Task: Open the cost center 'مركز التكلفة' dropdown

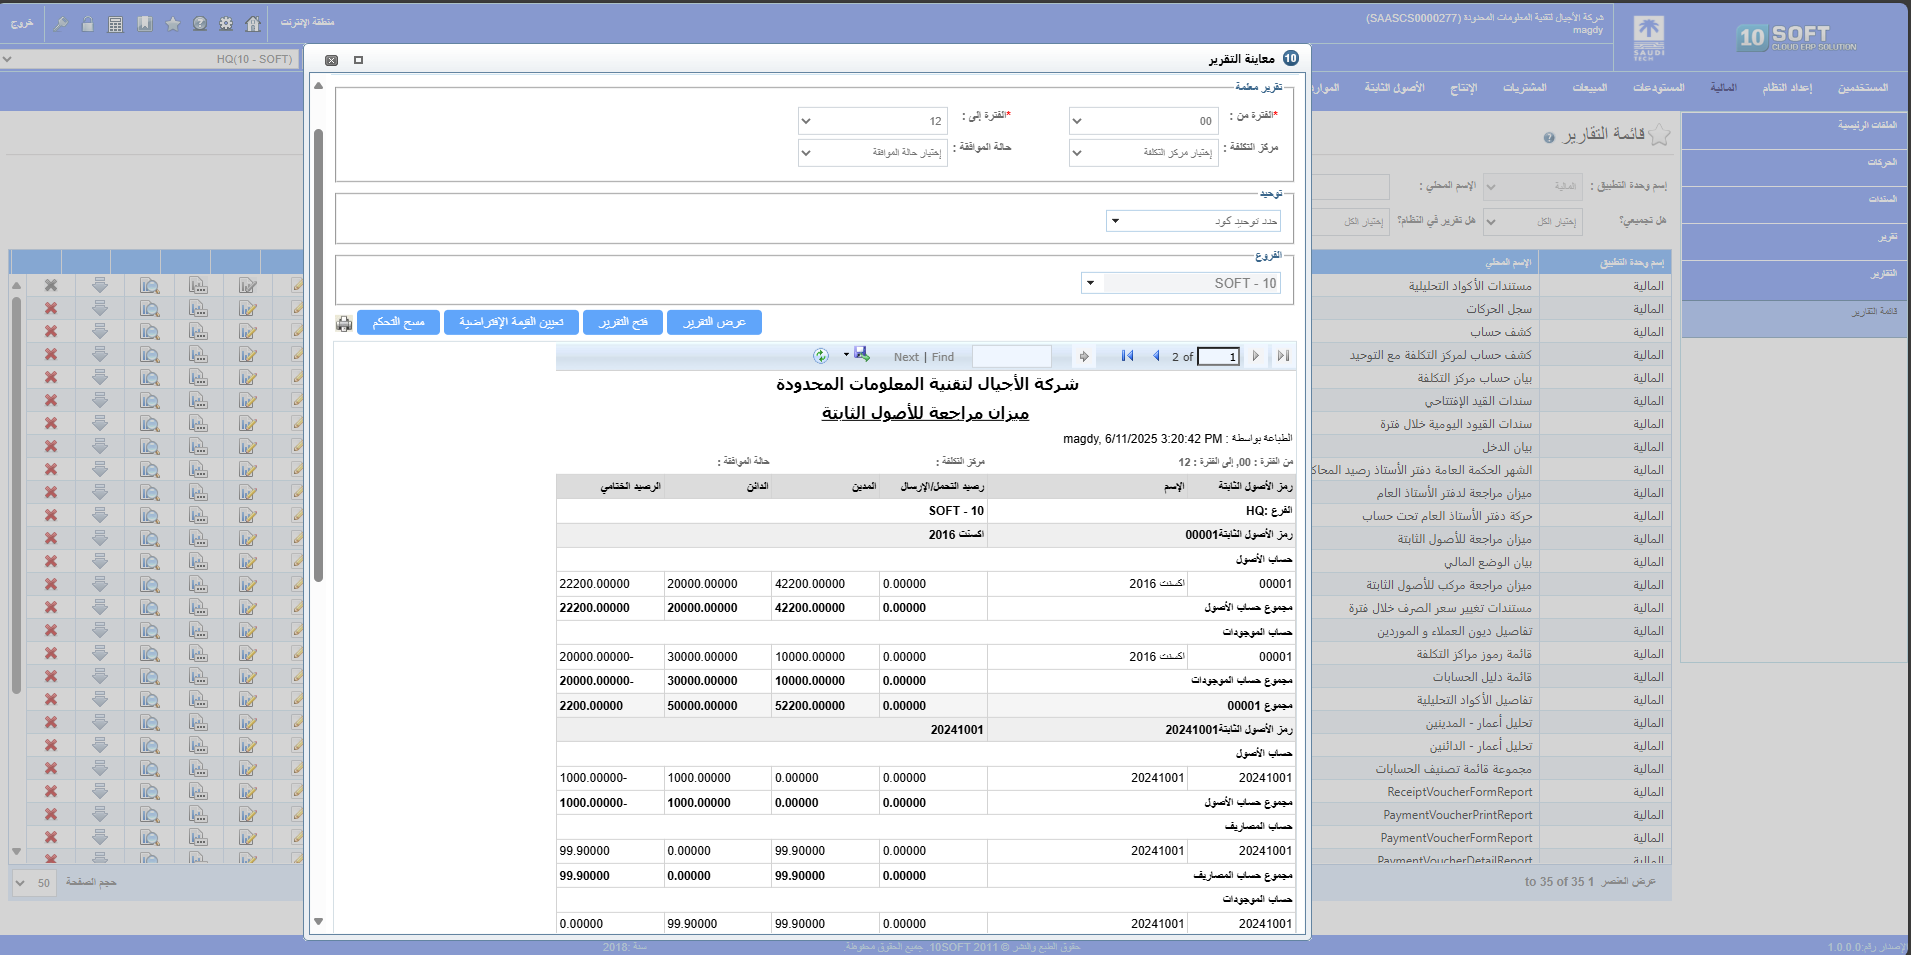Action: (x=1077, y=153)
